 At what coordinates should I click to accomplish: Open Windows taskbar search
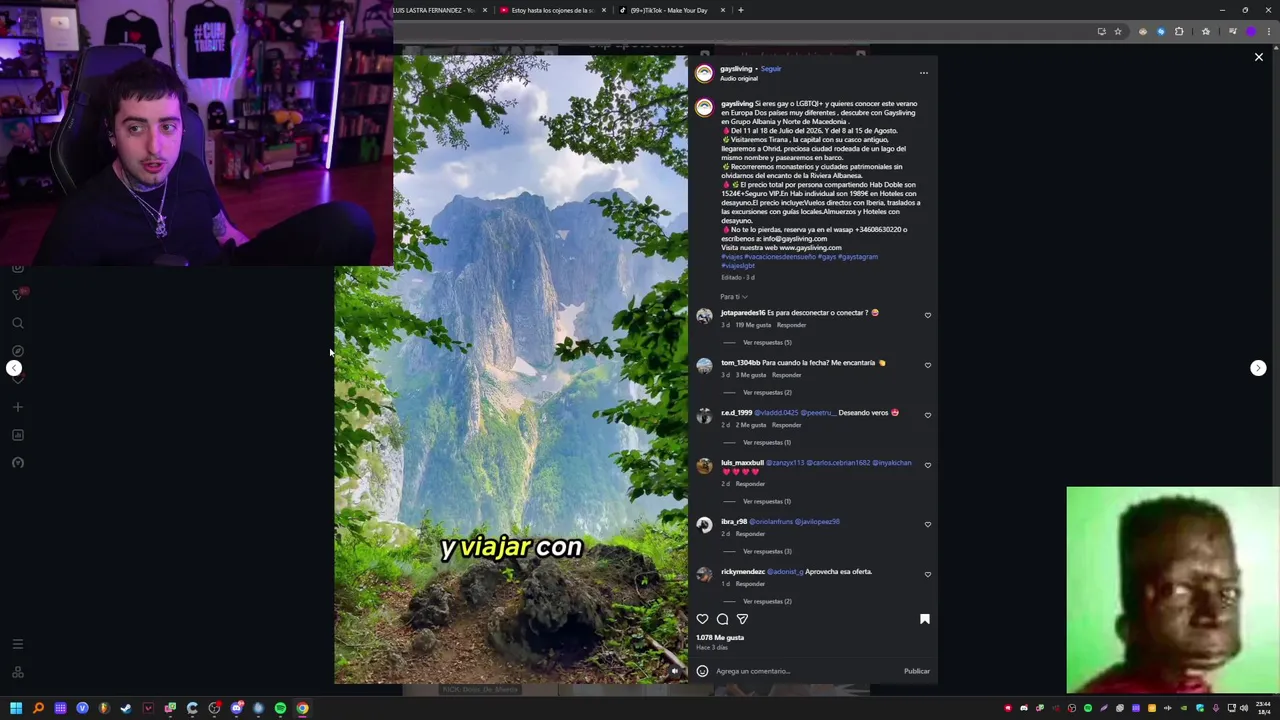click(x=38, y=708)
